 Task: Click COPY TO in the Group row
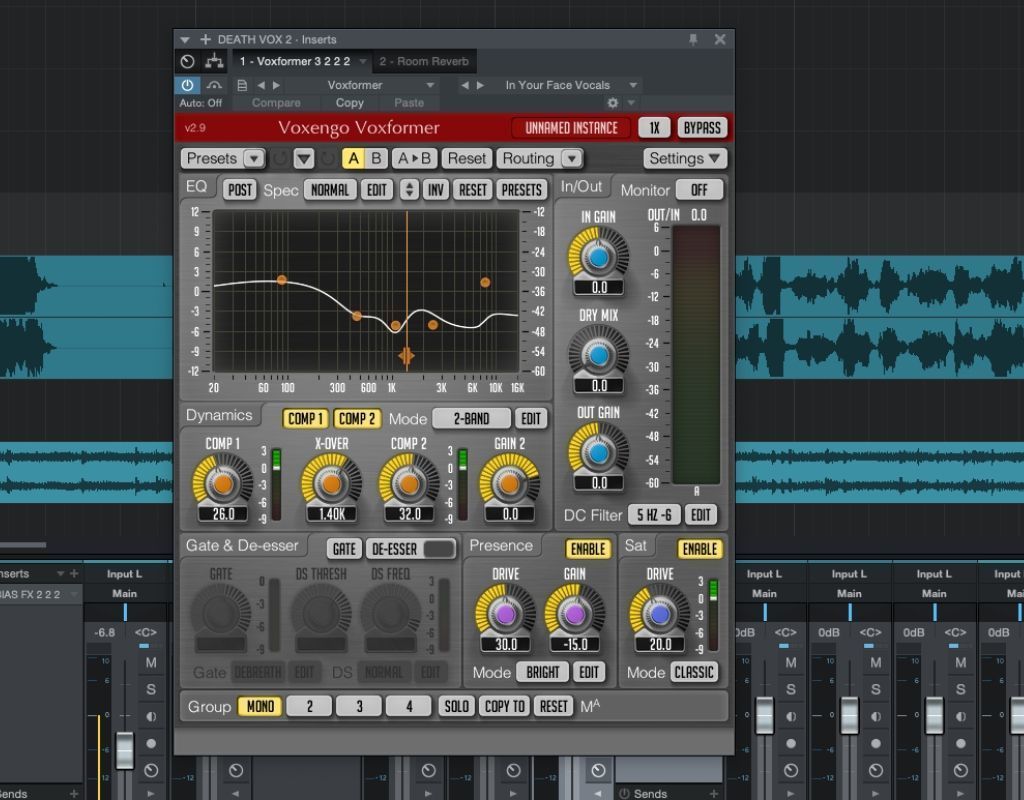[505, 706]
